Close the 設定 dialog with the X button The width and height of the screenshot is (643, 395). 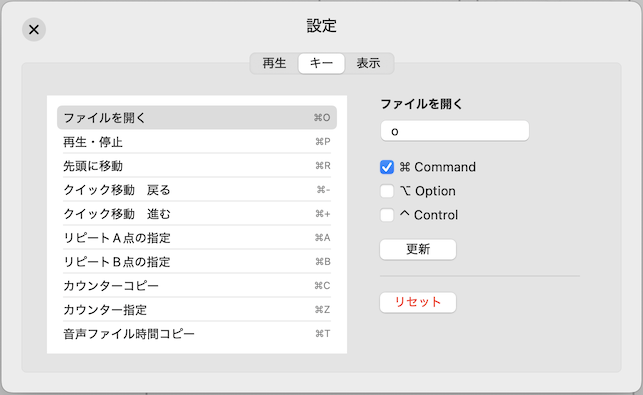[x=34, y=30]
